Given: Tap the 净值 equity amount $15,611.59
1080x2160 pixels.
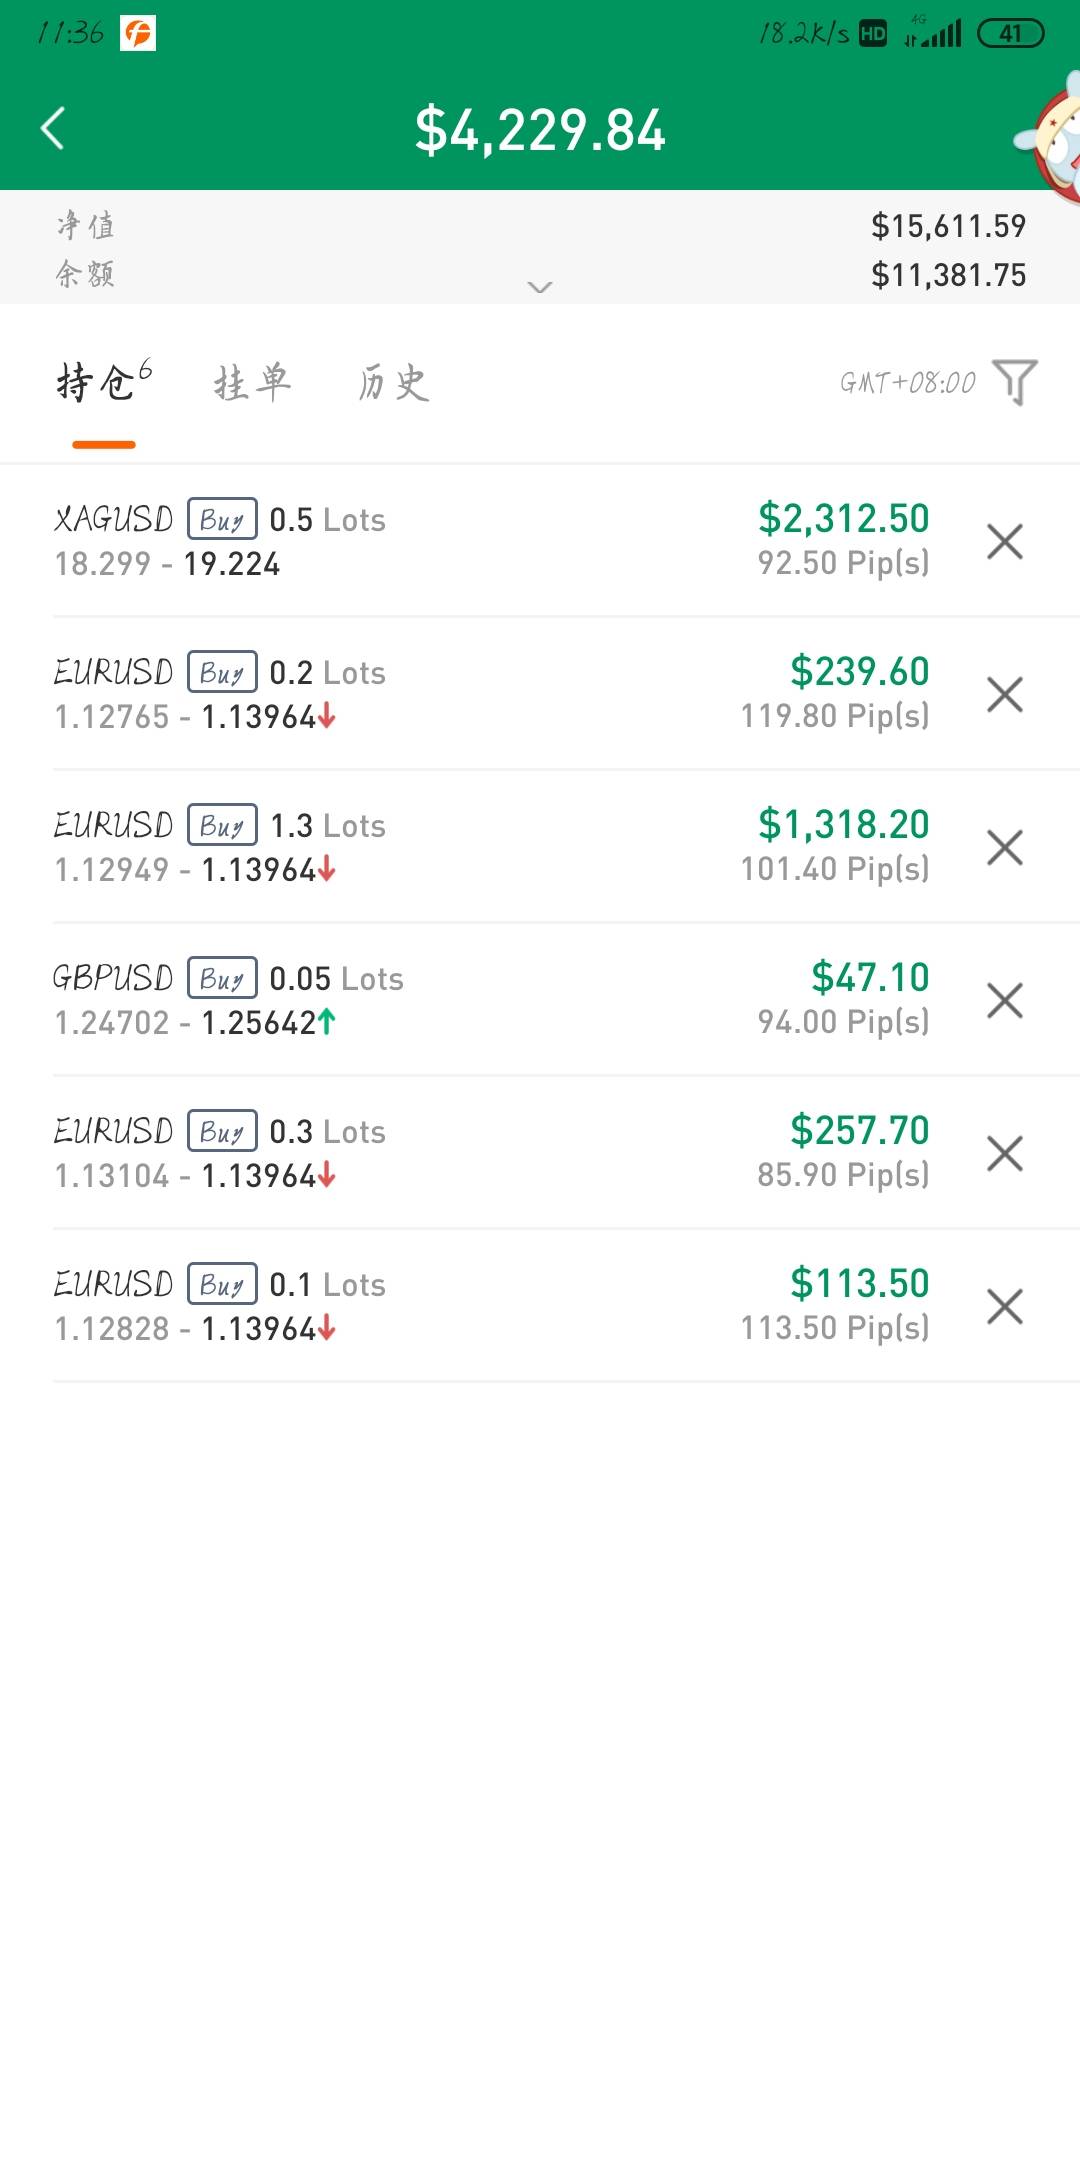Looking at the screenshot, I should 948,226.
